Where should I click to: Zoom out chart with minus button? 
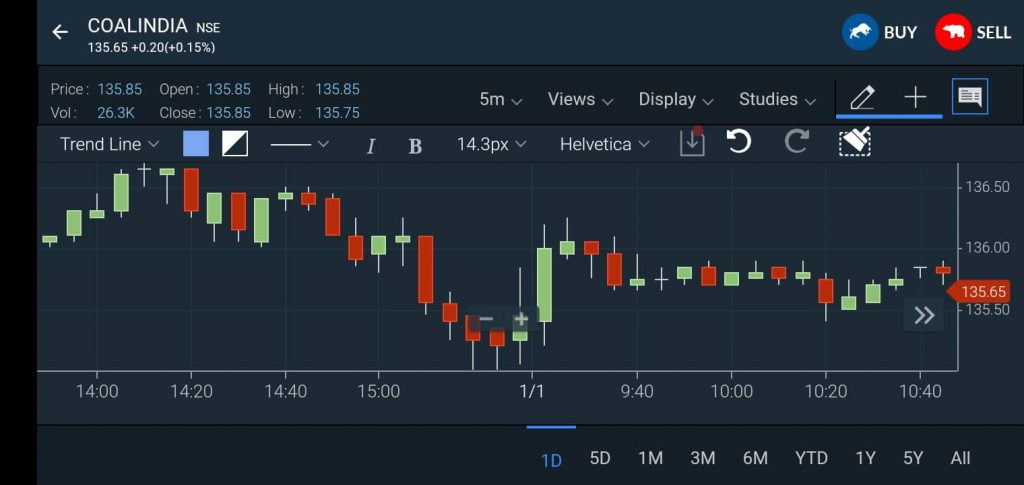486,319
